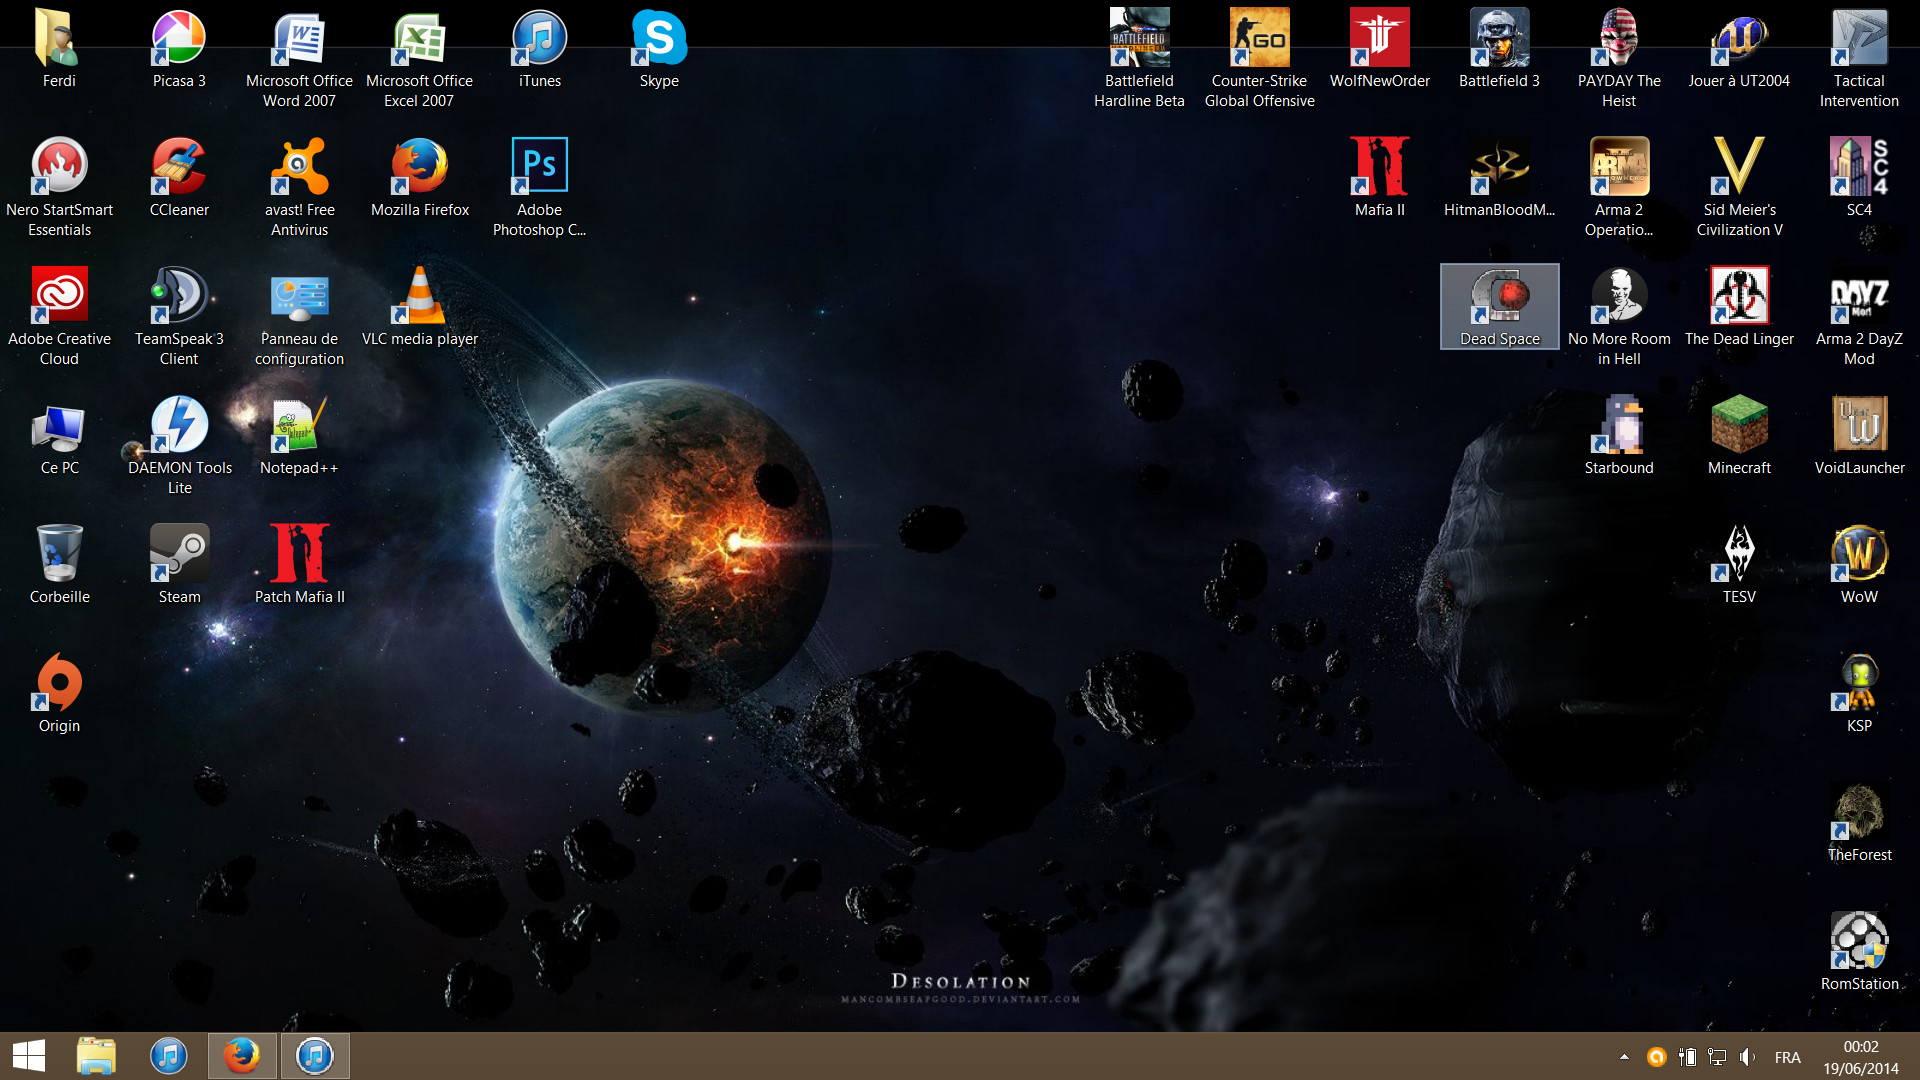Select the Jouer à UT2004 shortcut
The height and width of the screenshot is (1080, 1920).
pos(1739,49)
